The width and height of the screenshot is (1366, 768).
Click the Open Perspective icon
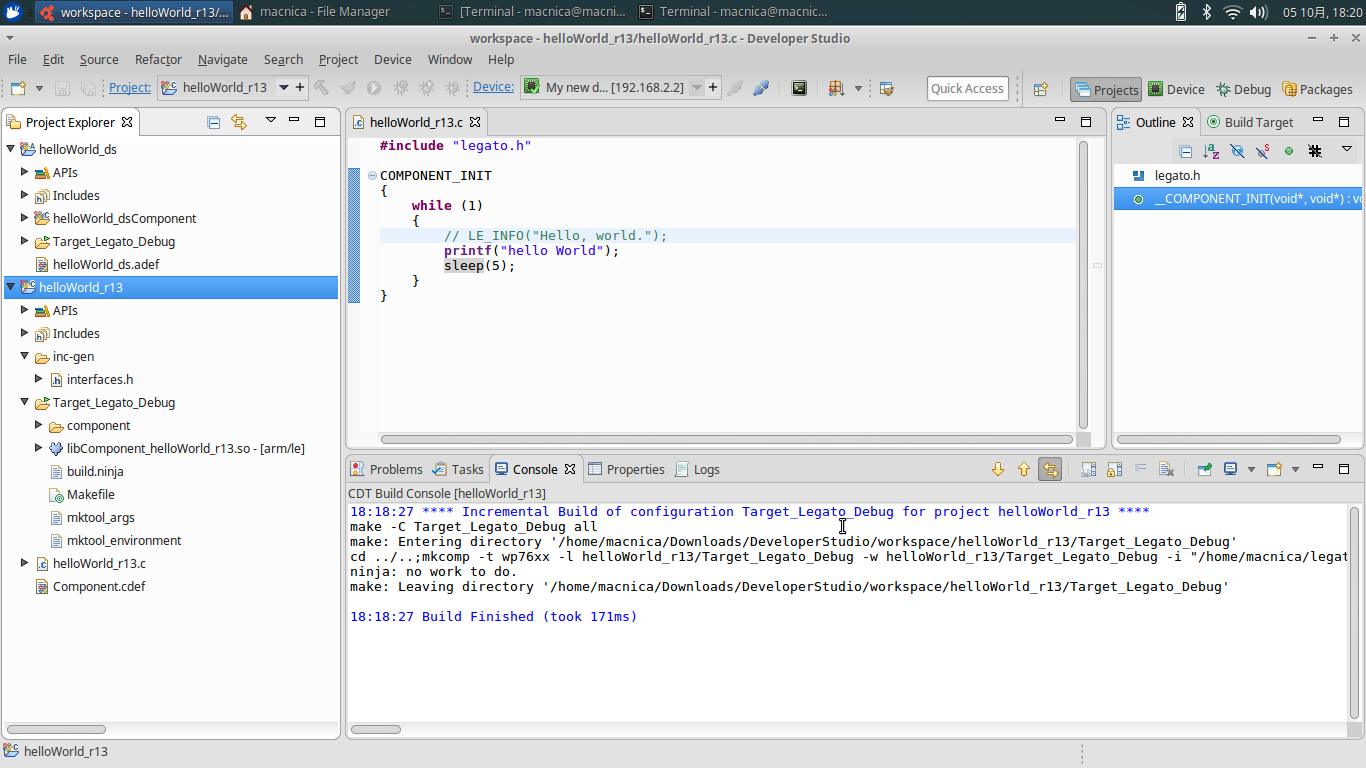point(1040,89)
